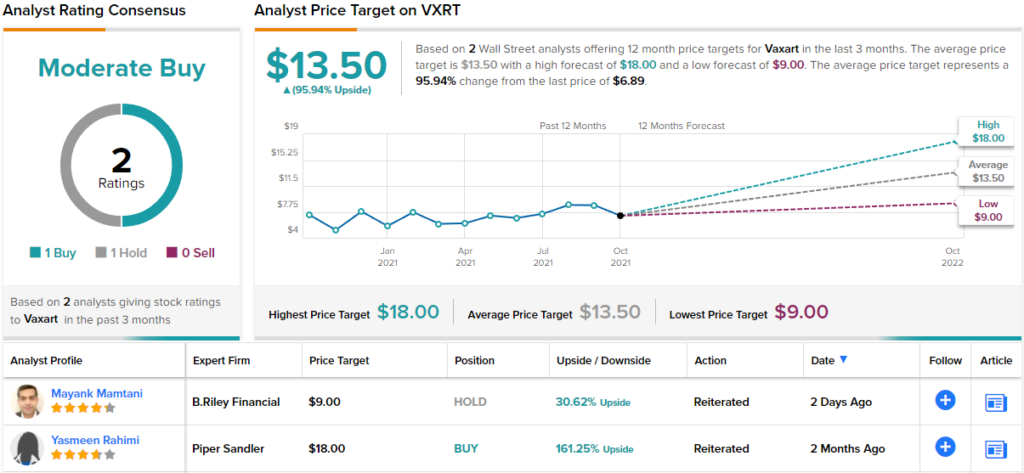Screen dimensions: 1024x473
Task: Follow analyst Mayank Mamtani with plus icon
Action: tap(945, 401)
